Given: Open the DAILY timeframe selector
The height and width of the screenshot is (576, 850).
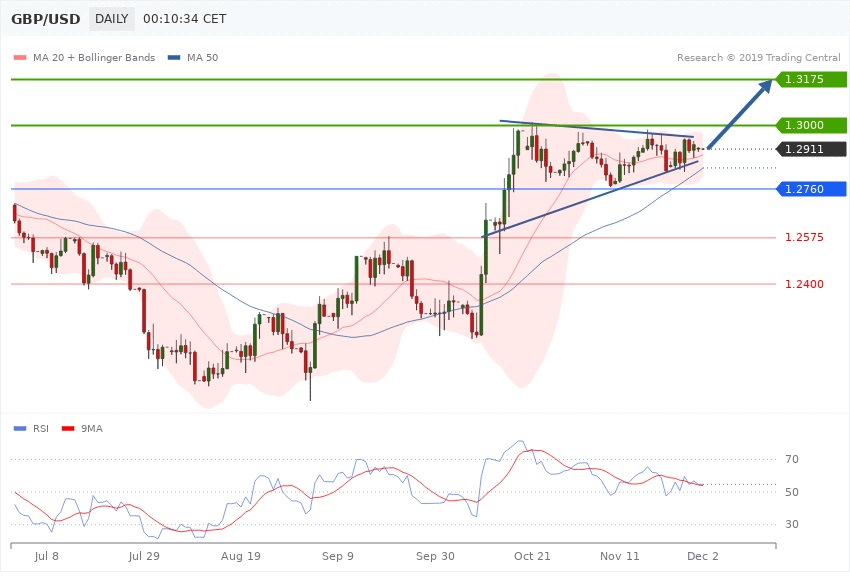Looking at the screenshot, I should click(x=112, y=19).
